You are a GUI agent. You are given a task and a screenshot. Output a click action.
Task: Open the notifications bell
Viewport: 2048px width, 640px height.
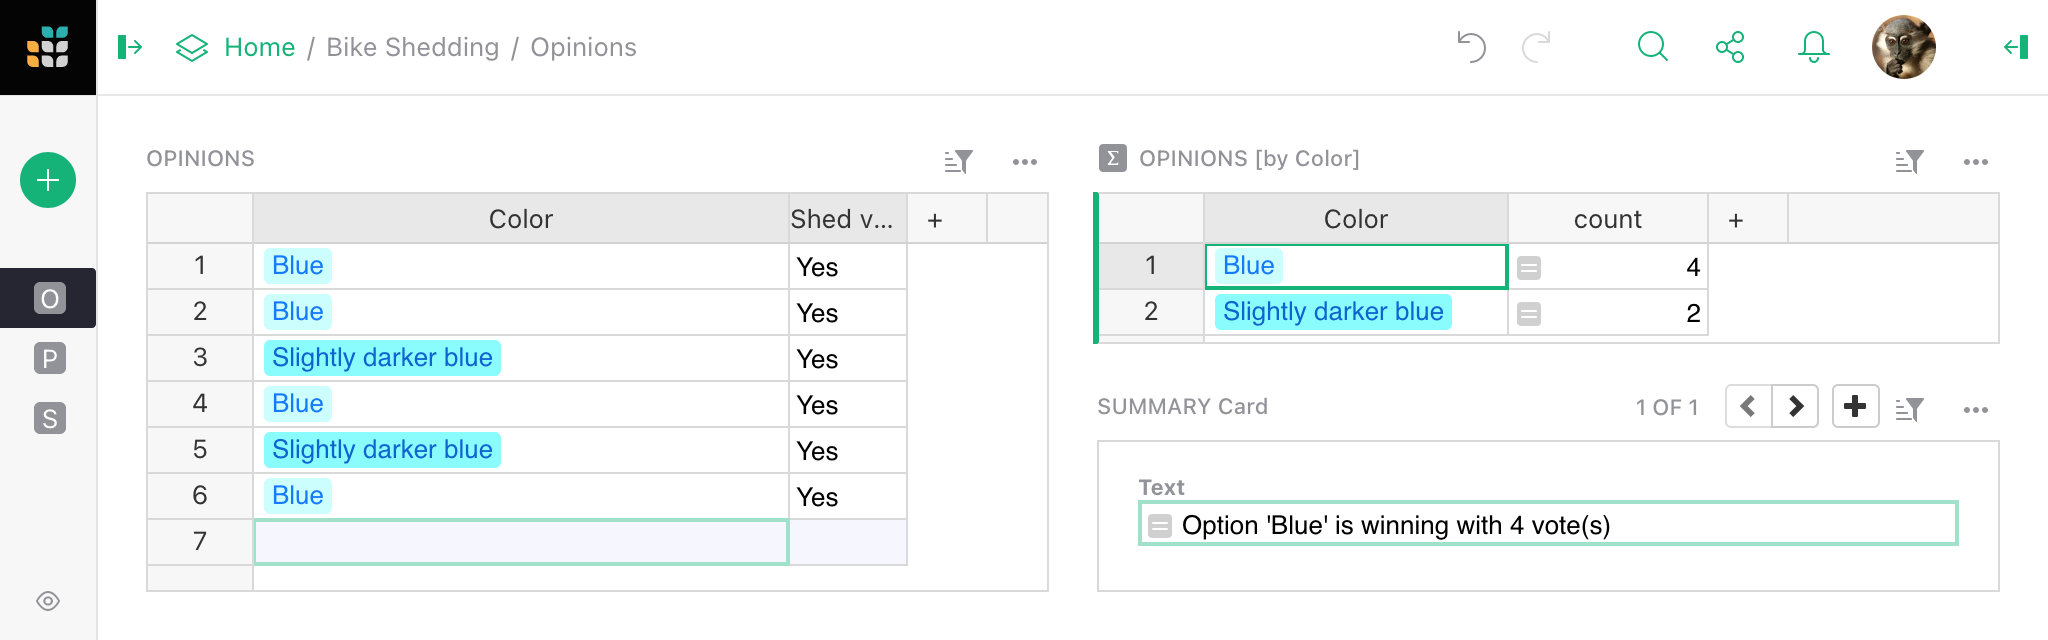coord(1813,47)
